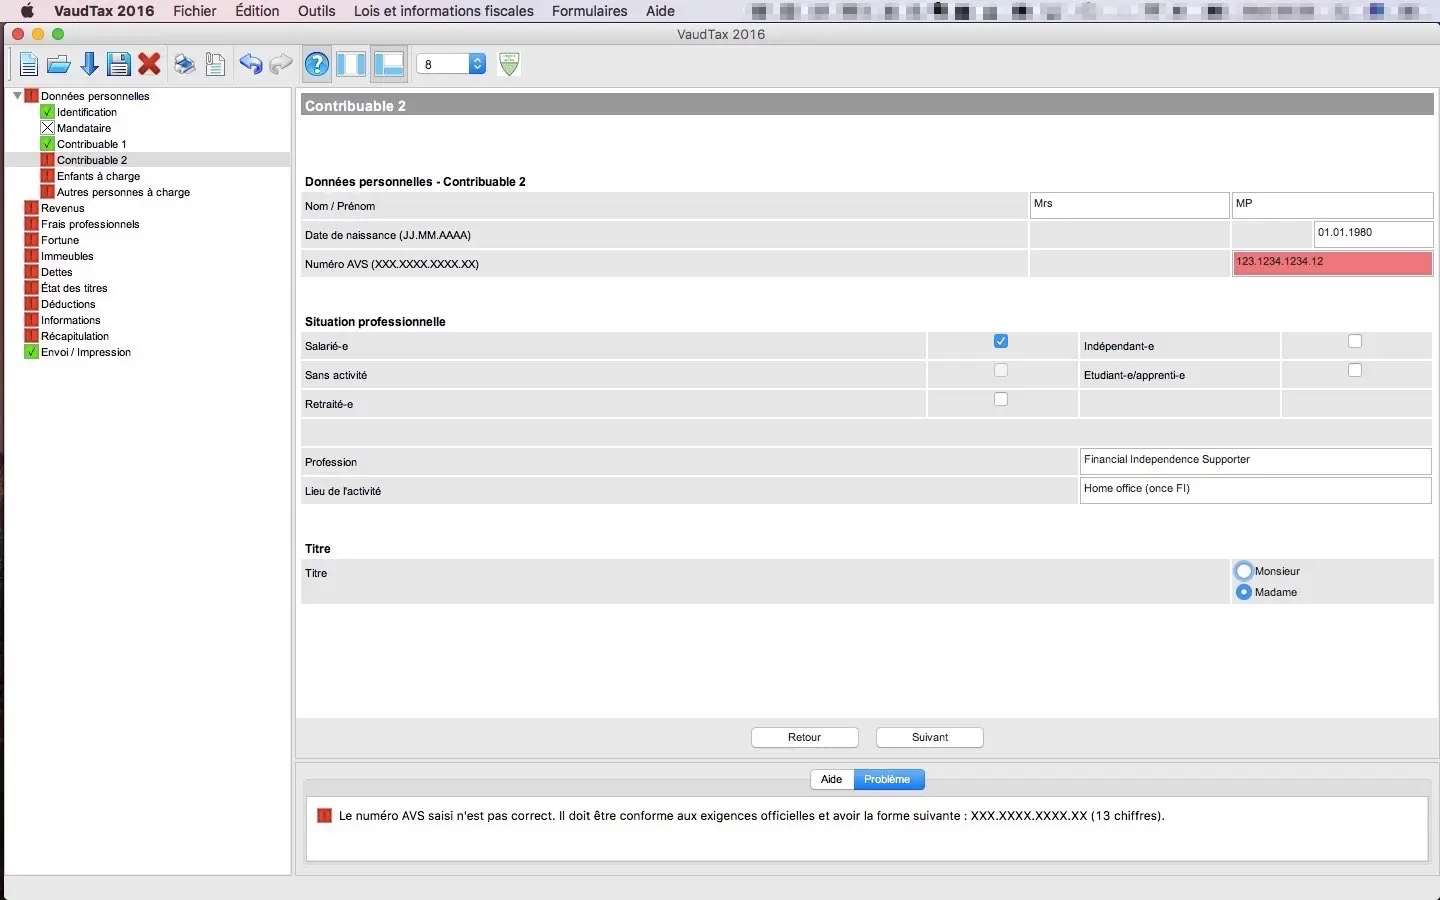The height and width of the screenshot is (900, 1440).
Task: Click the Suivant button
Action: pyautogui.click(x=930, y=737)
